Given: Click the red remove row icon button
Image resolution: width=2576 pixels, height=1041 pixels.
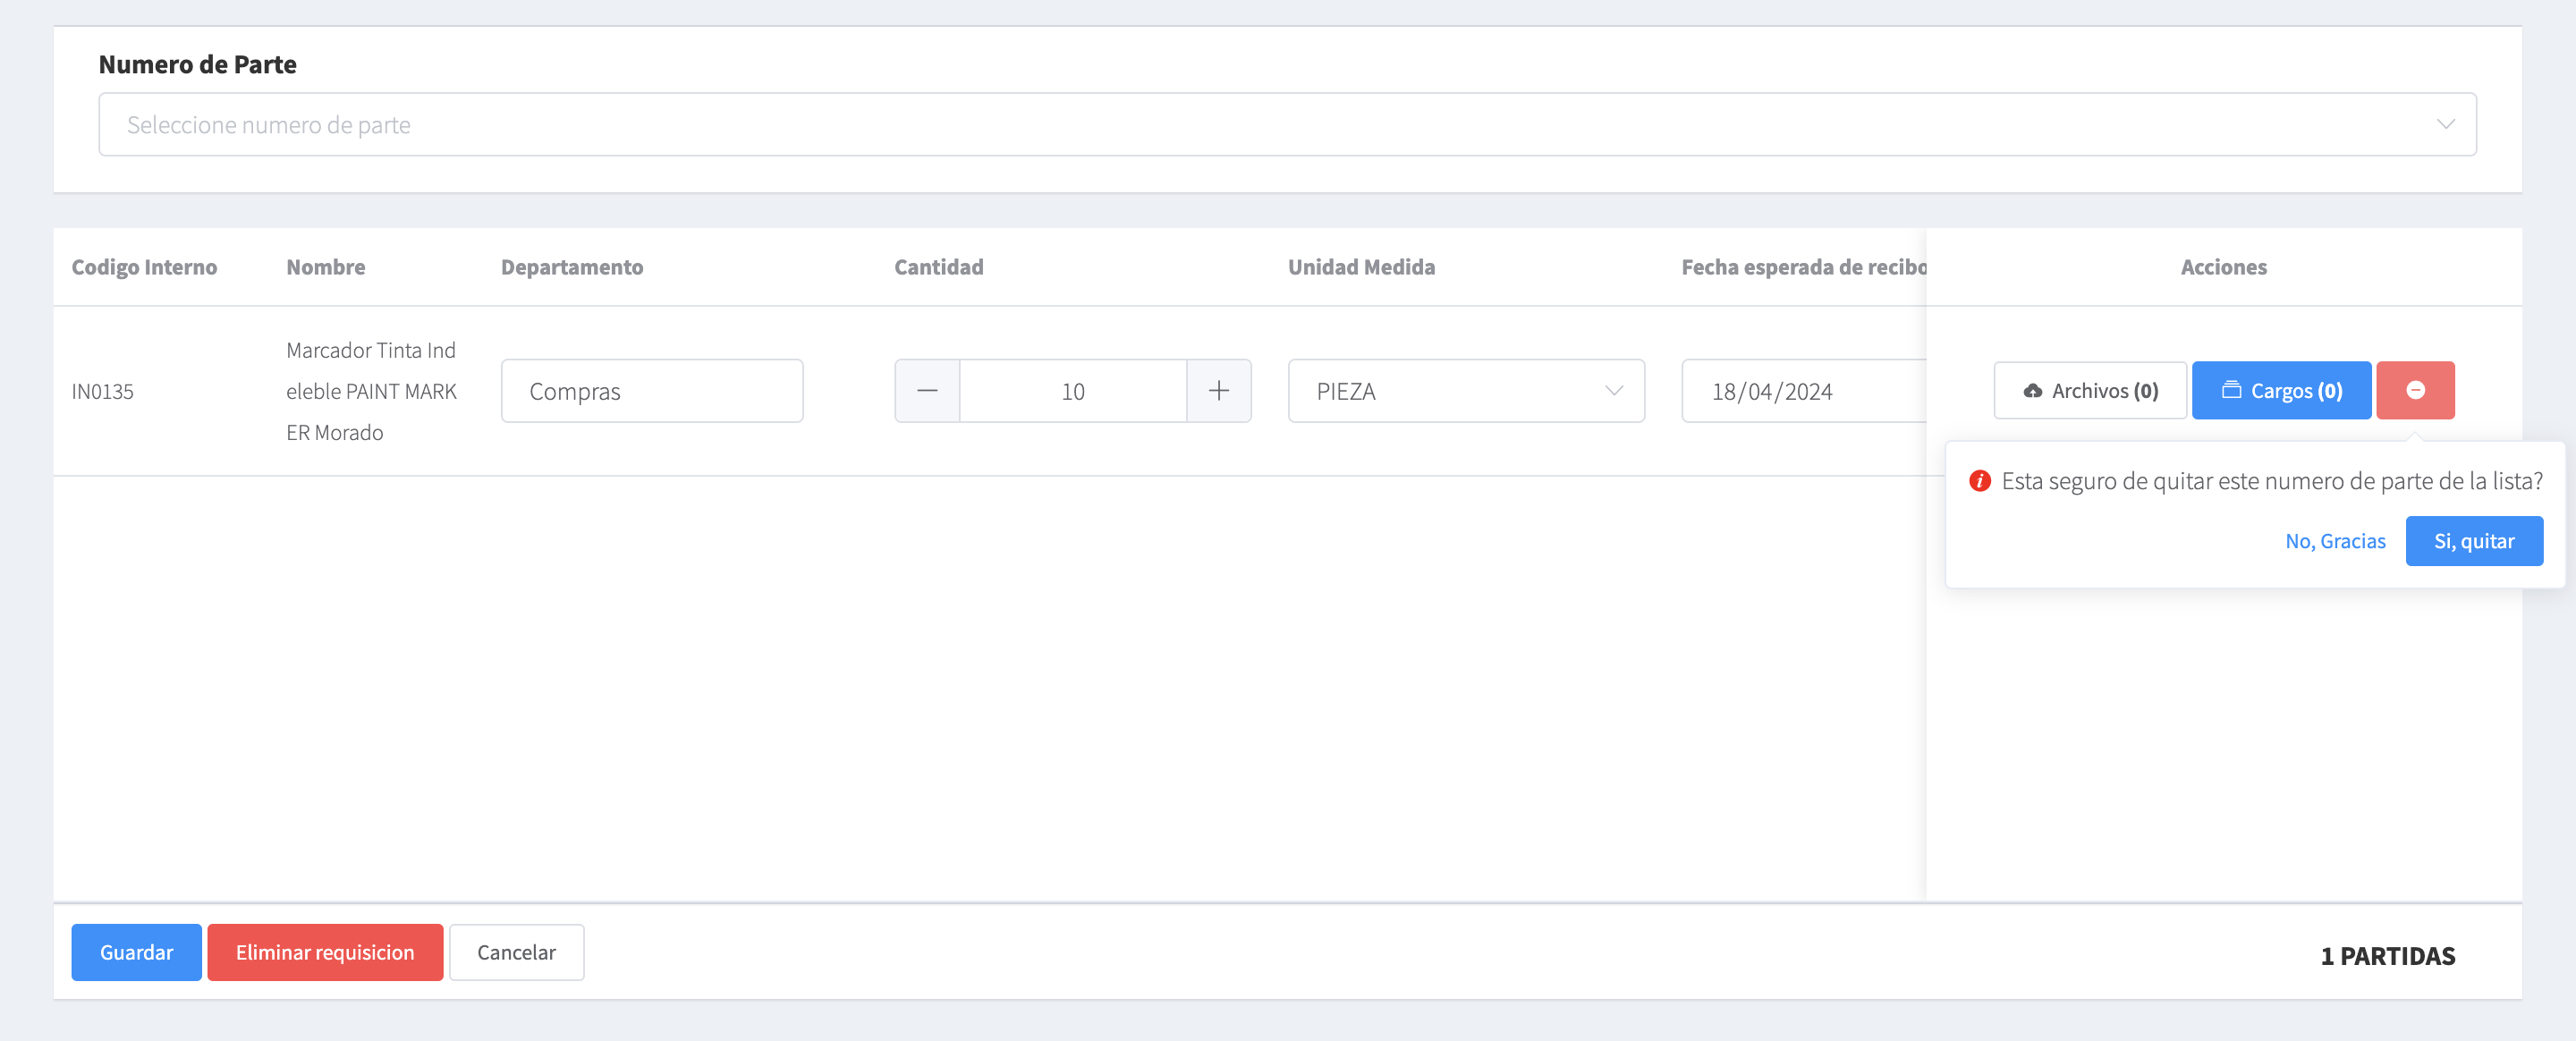Looking at the screenshot, I should pos(2414,390).
